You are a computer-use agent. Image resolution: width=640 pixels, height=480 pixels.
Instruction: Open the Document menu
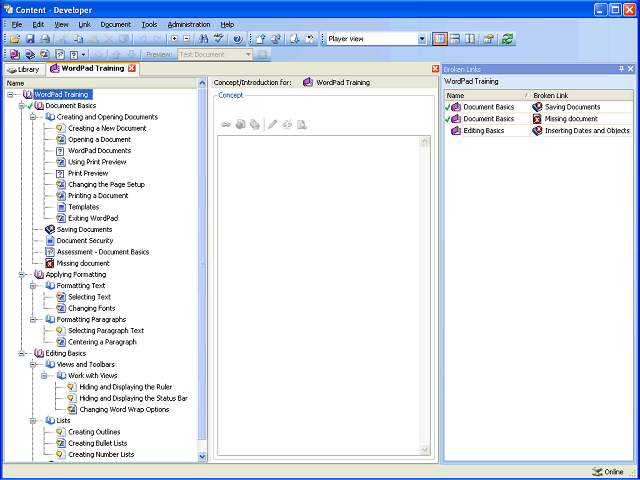[x=116, y=24]
